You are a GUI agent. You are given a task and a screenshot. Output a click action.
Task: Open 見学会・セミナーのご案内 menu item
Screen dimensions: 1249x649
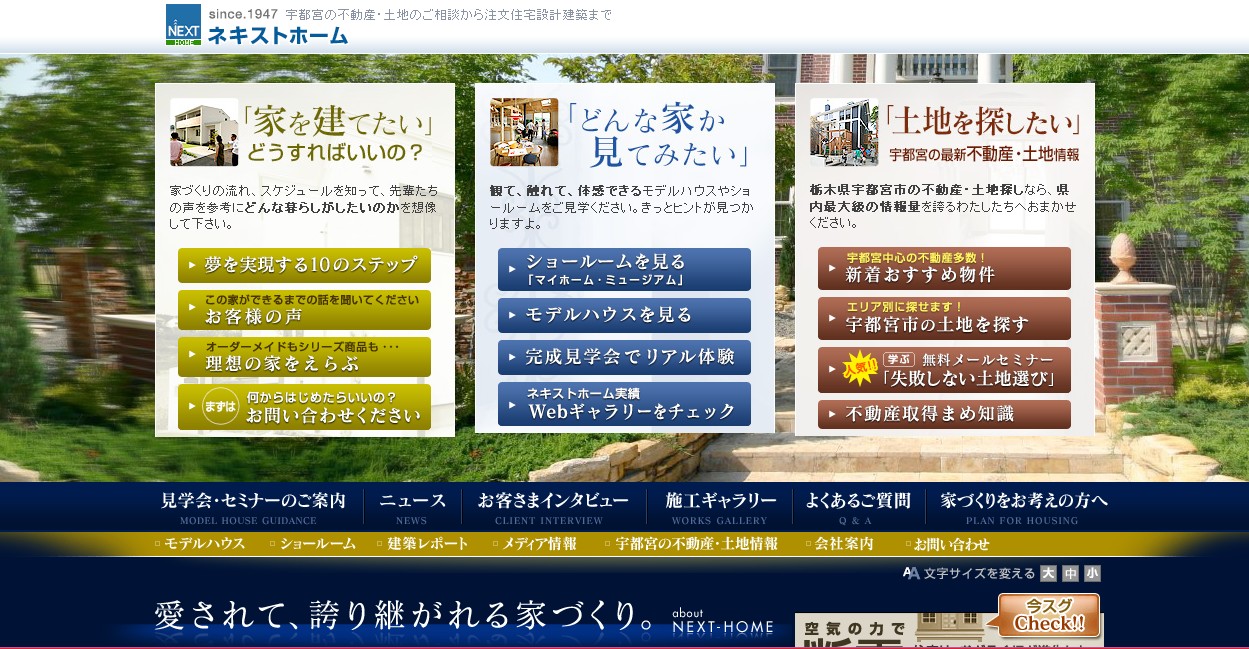[x=253, y=507]
